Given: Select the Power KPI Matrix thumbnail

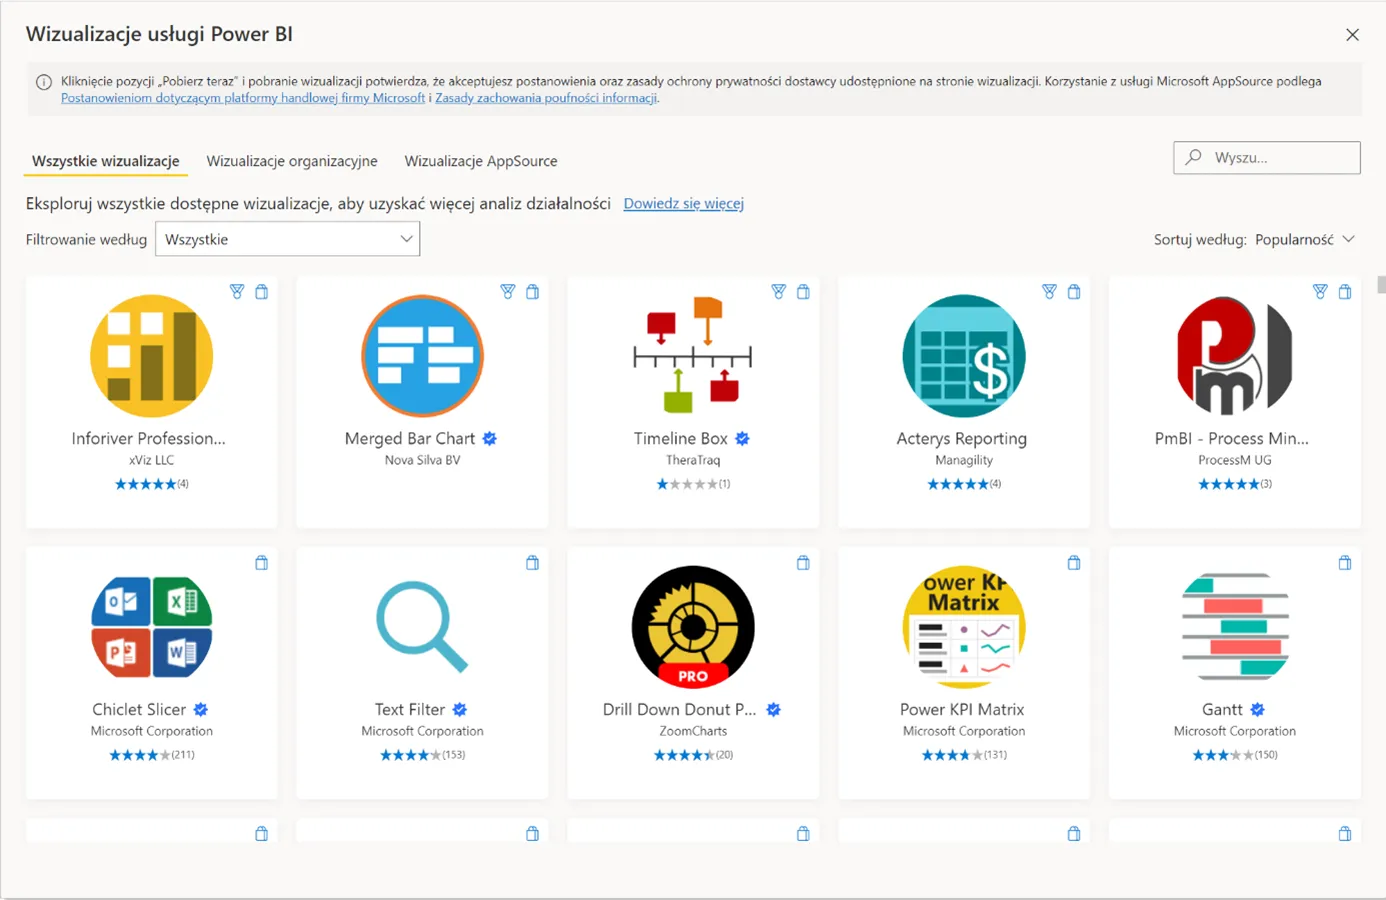Looking at the screenshot, I should coord(964,627).
